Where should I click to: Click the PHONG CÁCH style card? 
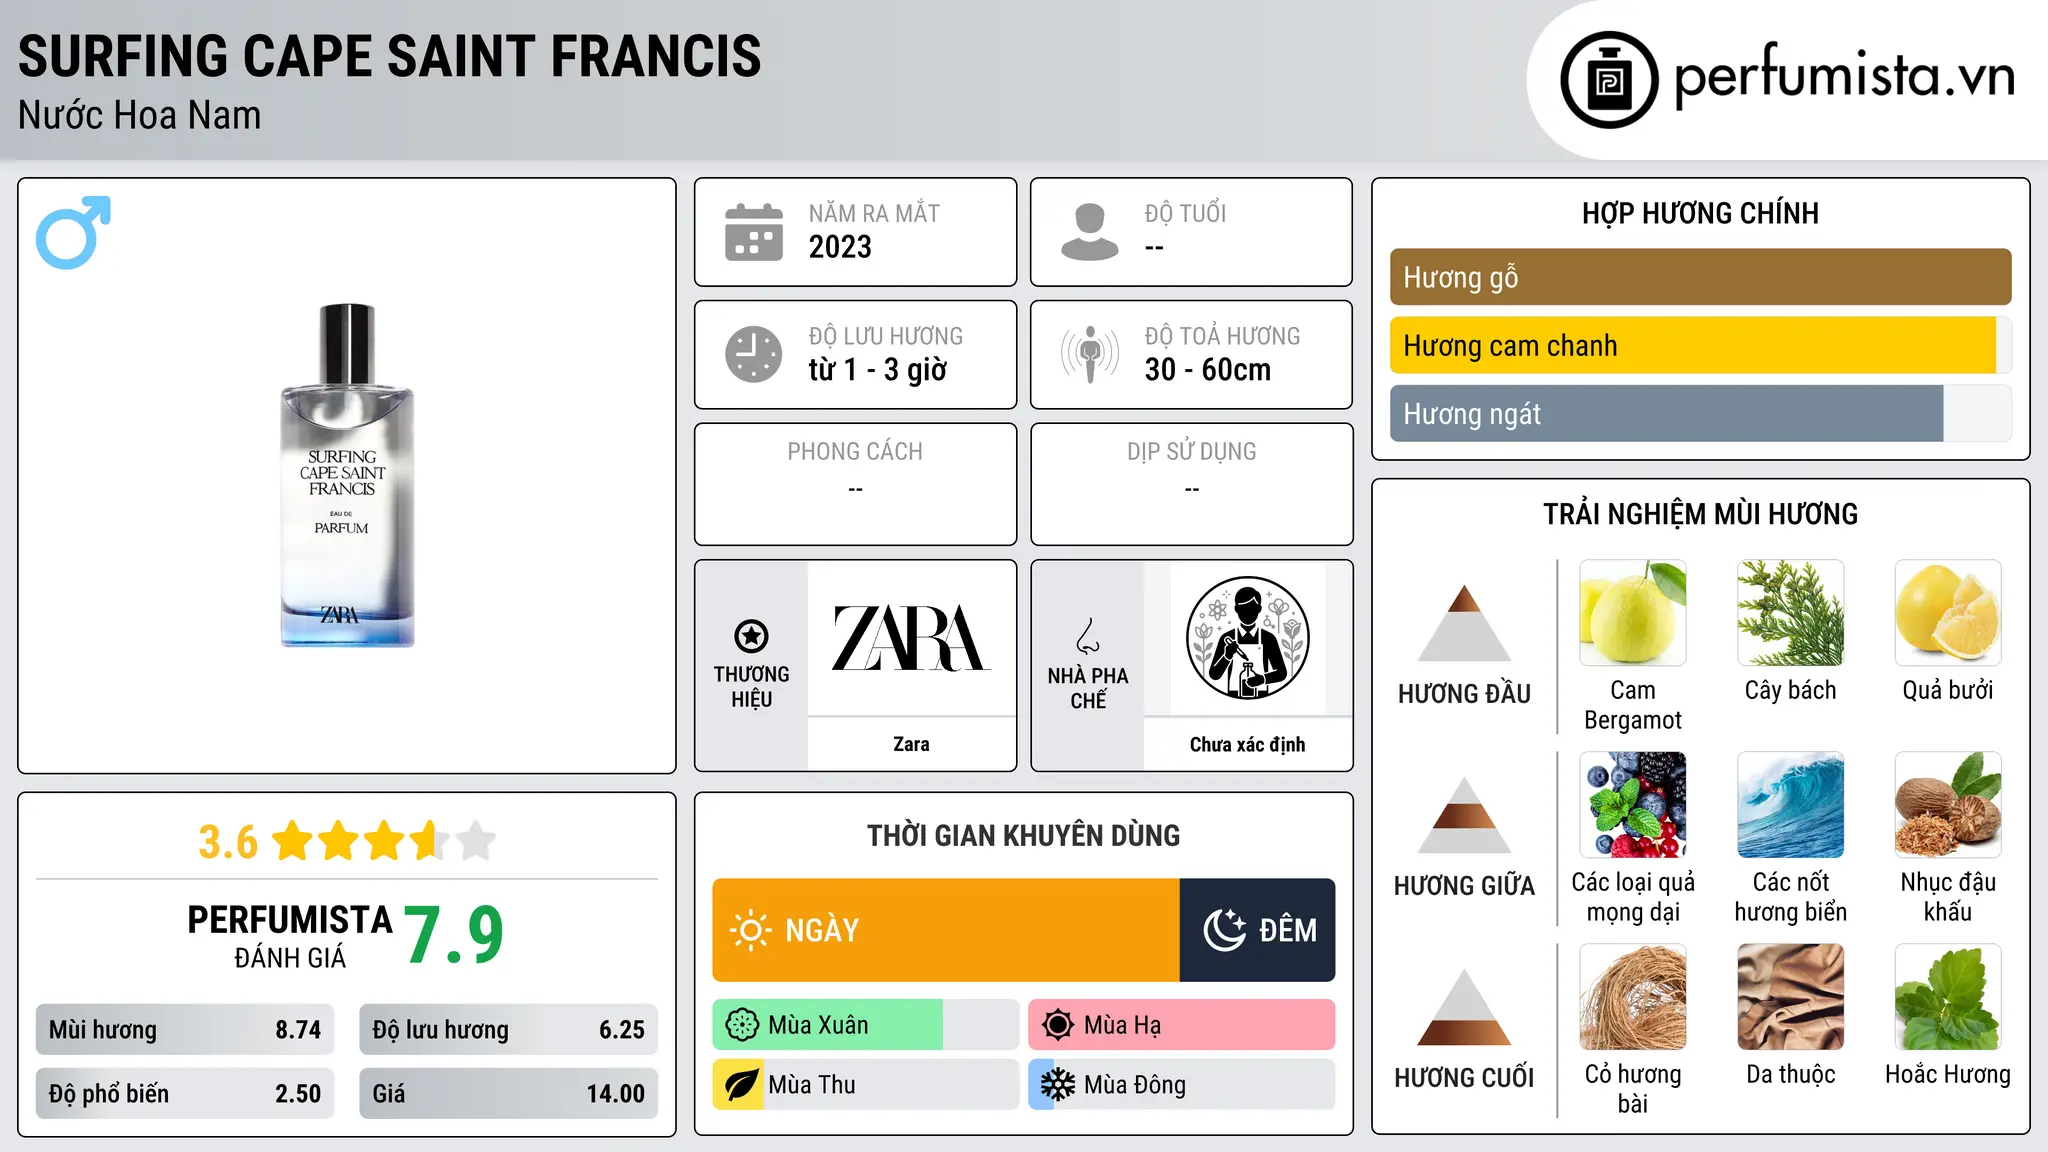[855, 484]
